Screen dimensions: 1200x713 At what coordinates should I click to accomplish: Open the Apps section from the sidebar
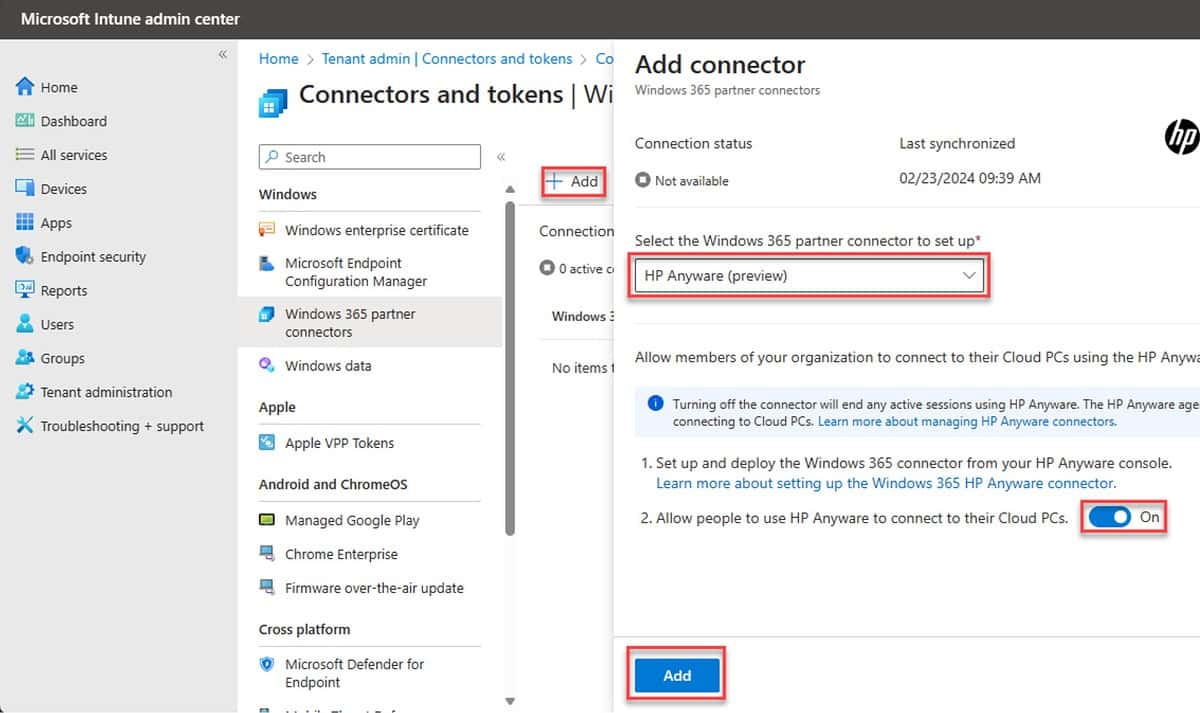click(25, 222)
